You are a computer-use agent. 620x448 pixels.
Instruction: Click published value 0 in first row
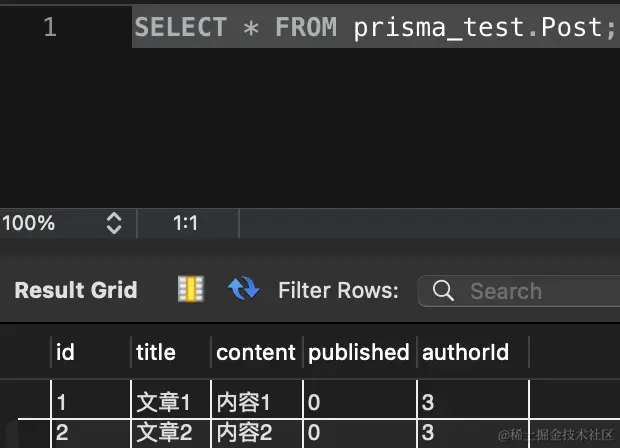(x=360, y=402)
